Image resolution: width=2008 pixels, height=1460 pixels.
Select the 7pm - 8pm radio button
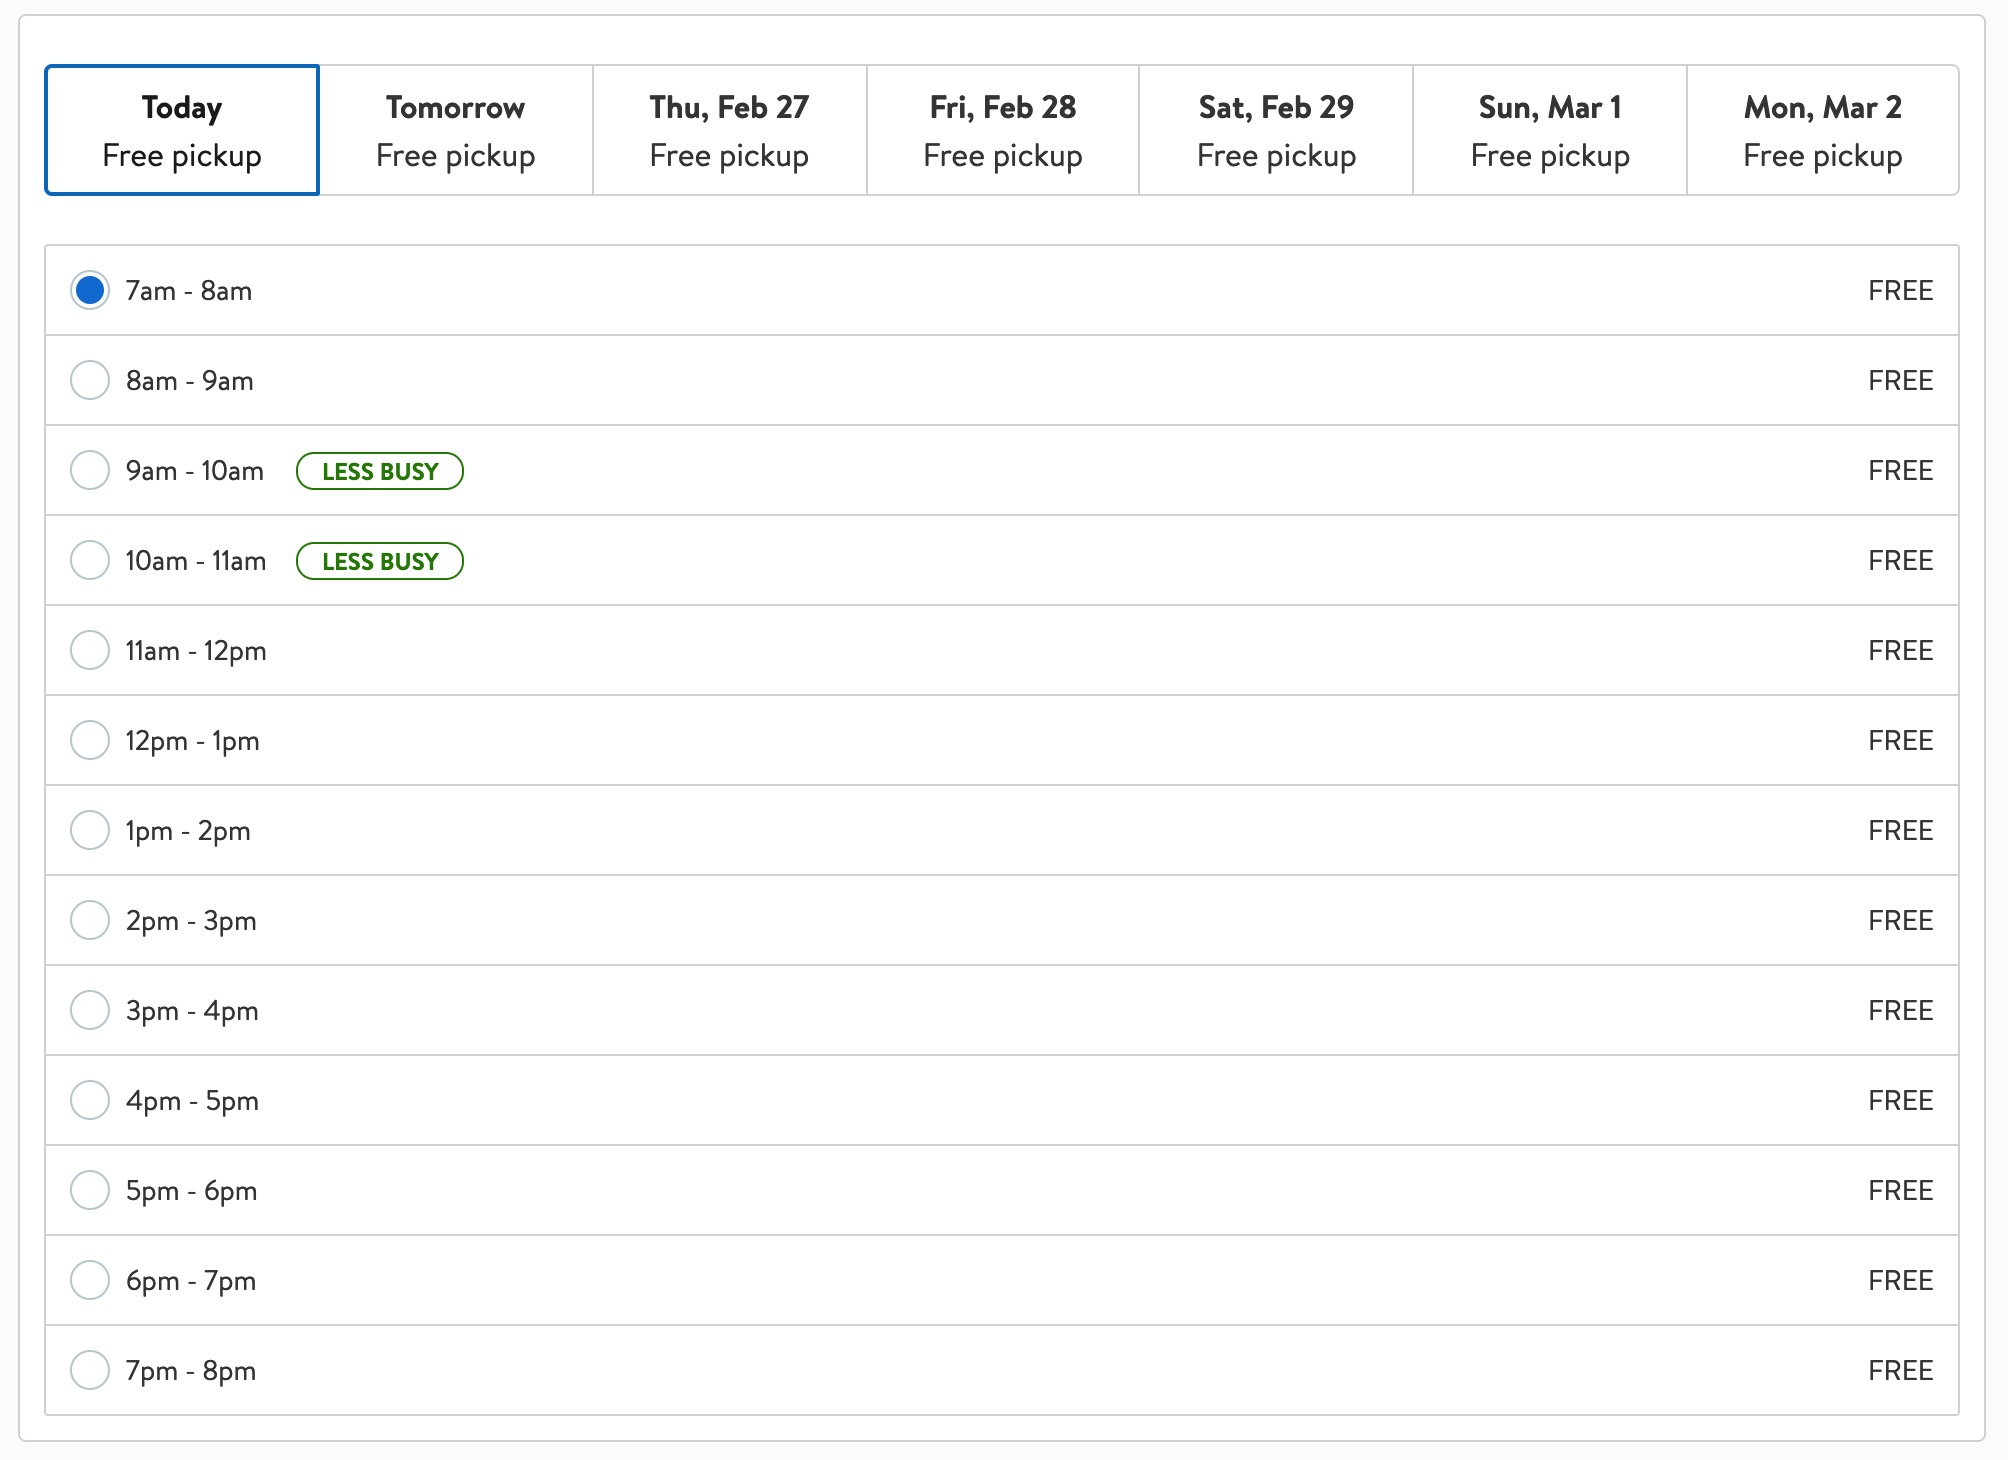click(x=90, y=1371)
